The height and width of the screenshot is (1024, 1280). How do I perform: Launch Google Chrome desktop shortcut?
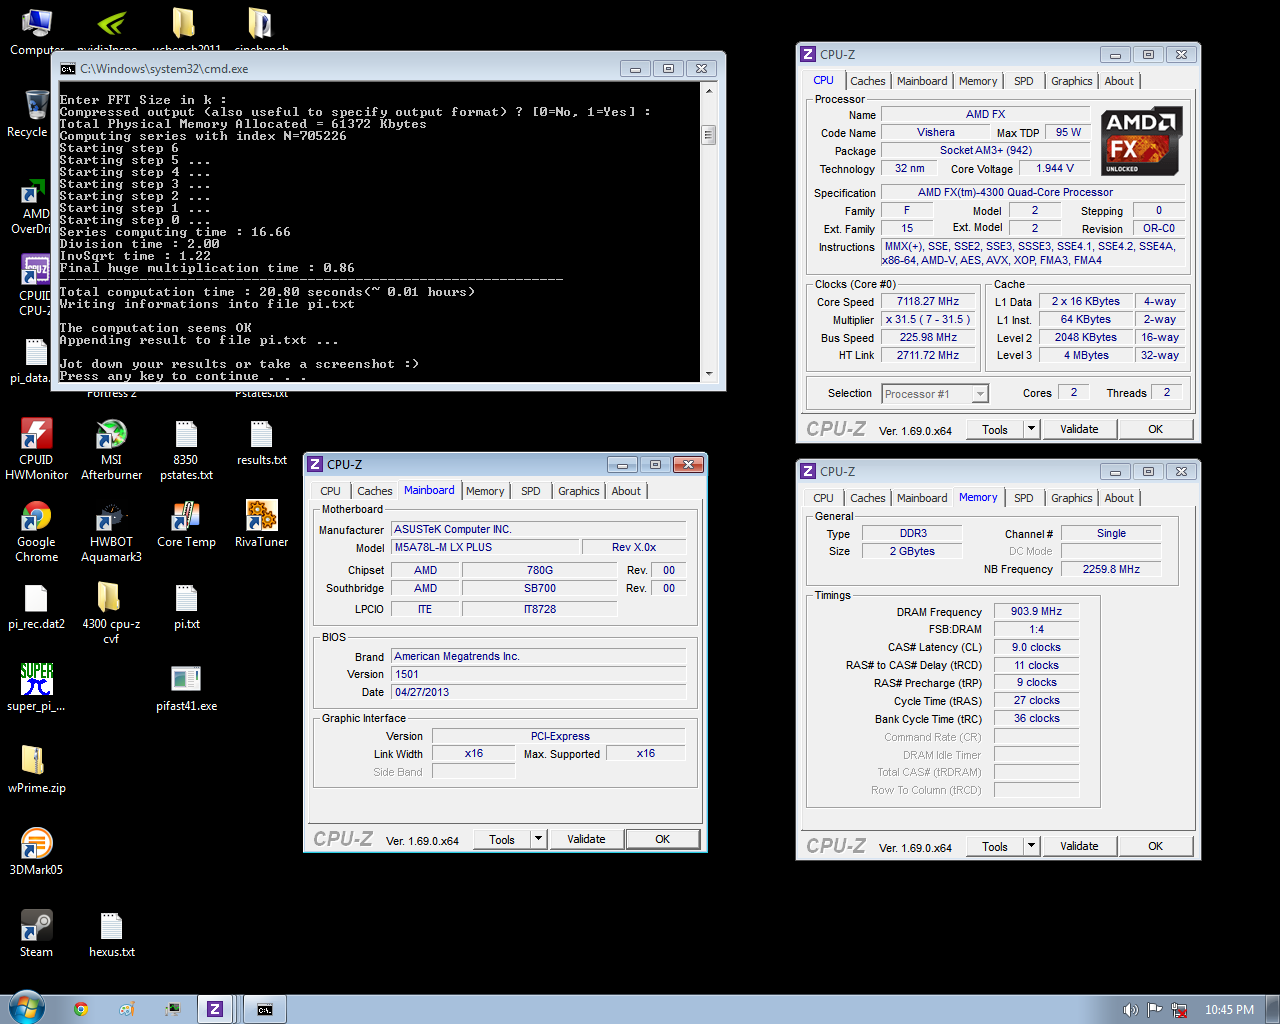(x=36, y=532)
